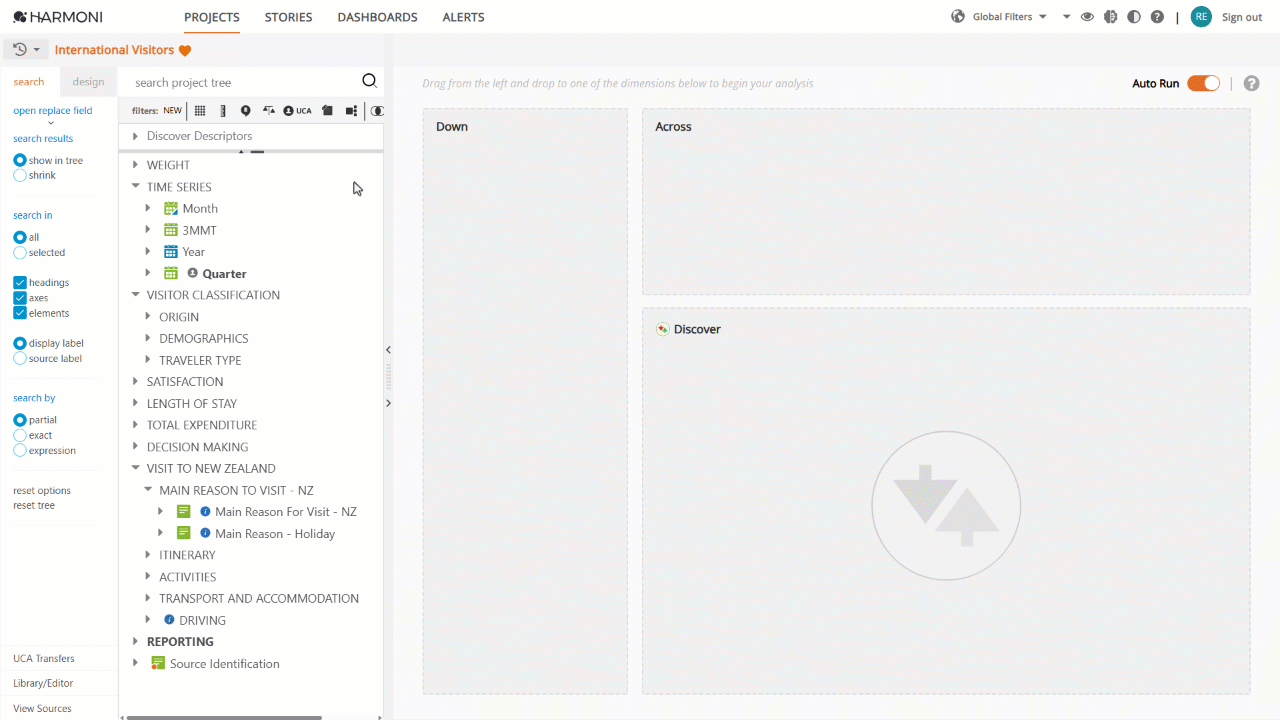Click the overlapping circles filter icon

[377, 111]
